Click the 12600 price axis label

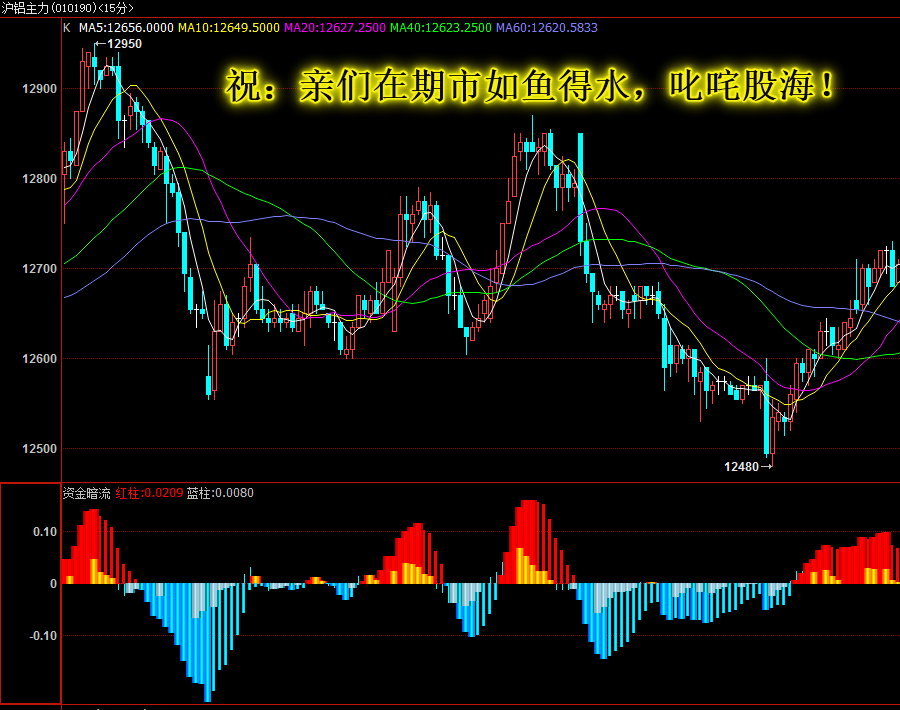point(40,359)
